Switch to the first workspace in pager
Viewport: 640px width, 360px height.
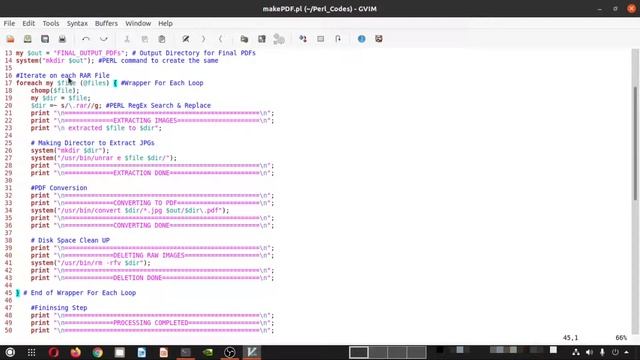tap(359, 352)
